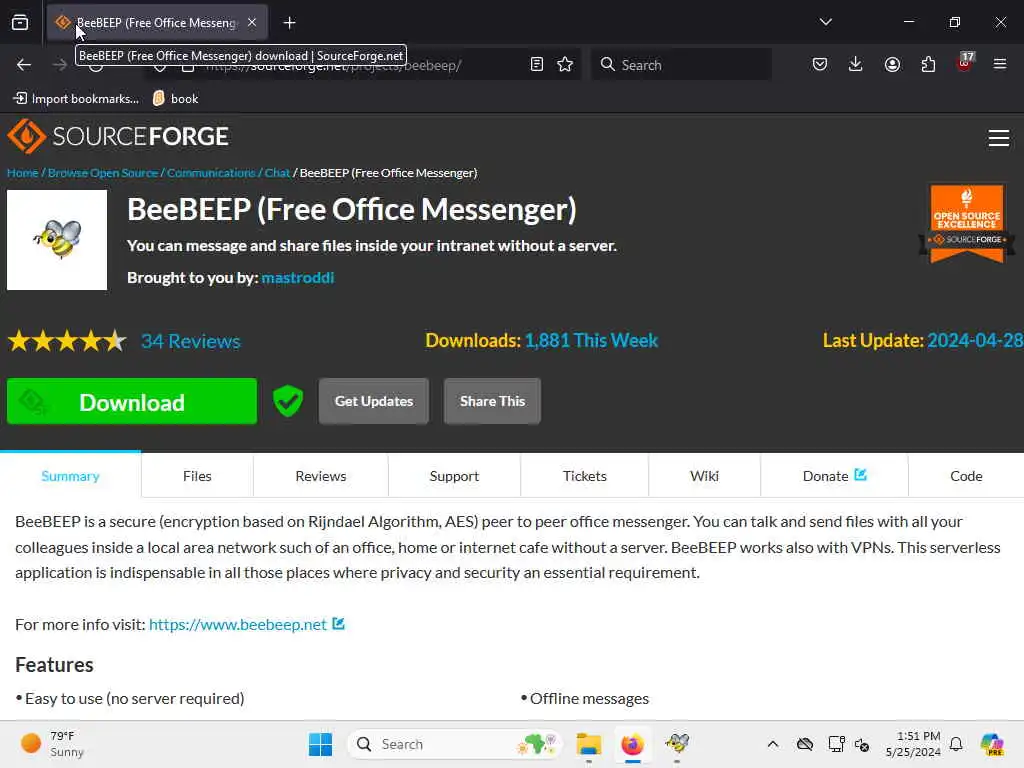Toggle reader view in address bar
Screen dimensions: 1024x768
click(x=537, y=64)
